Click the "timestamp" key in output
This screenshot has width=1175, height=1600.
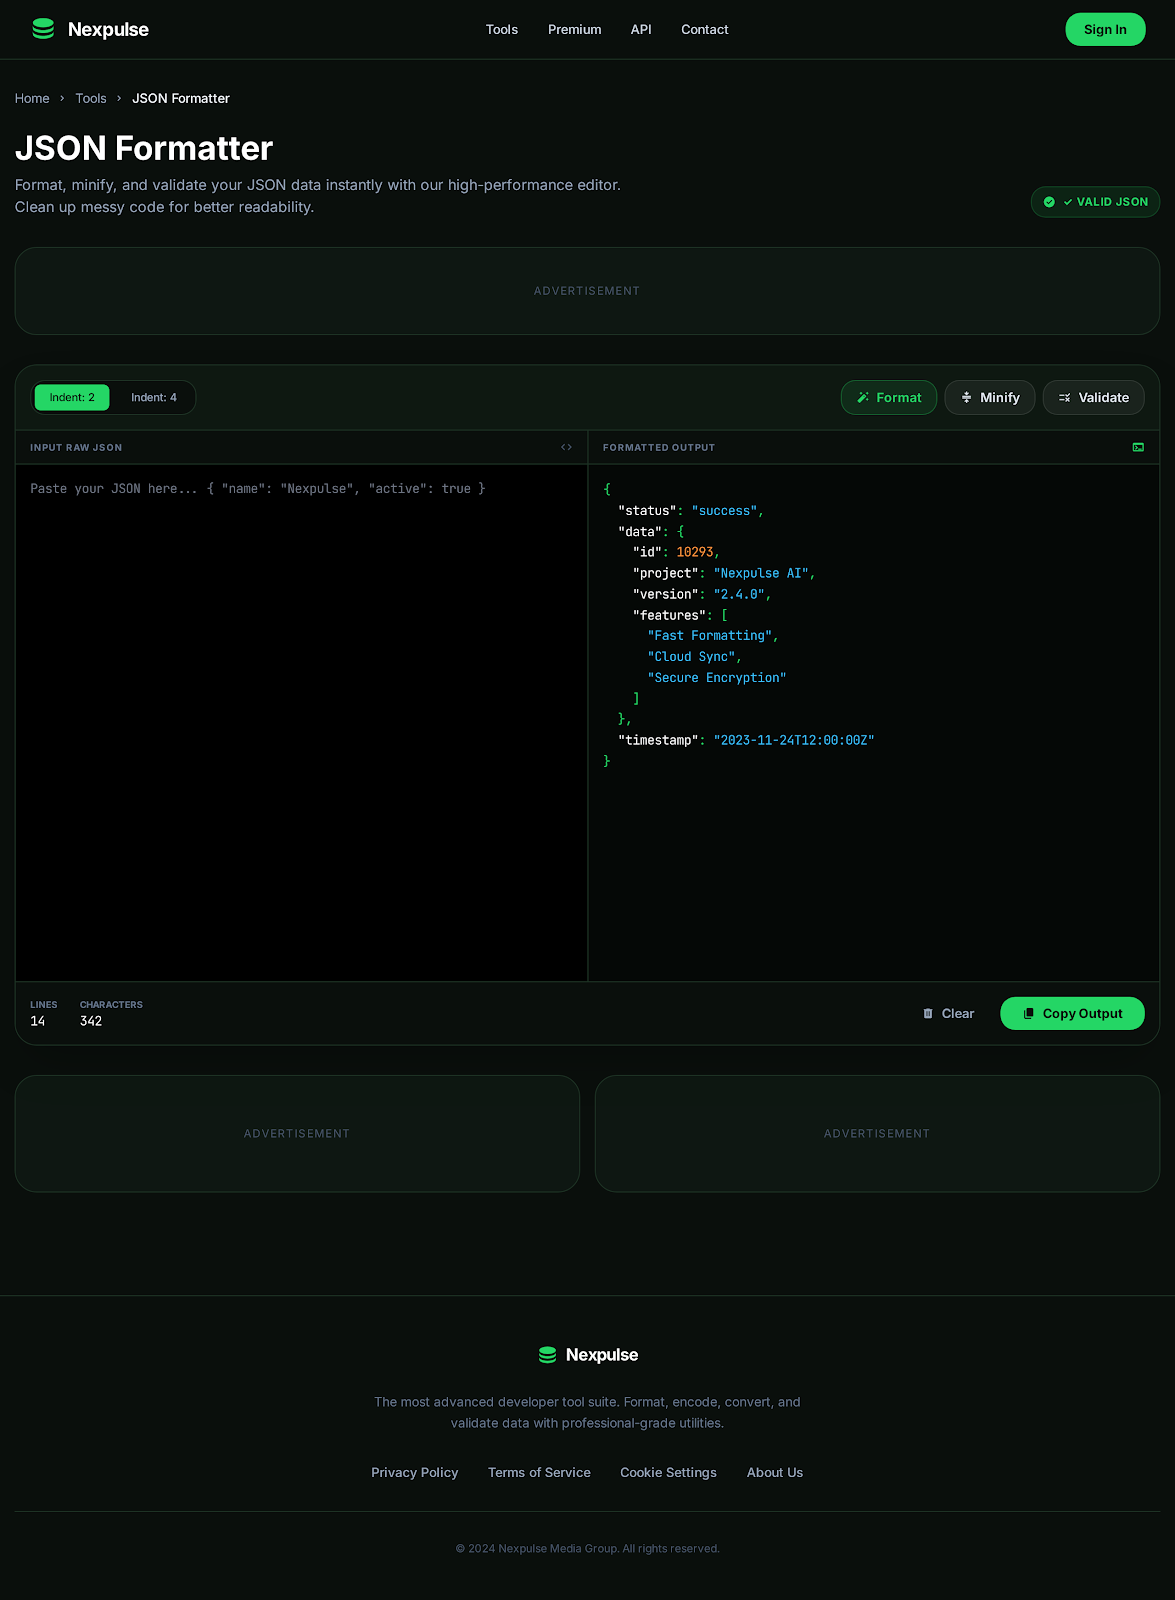coord(658,740)
